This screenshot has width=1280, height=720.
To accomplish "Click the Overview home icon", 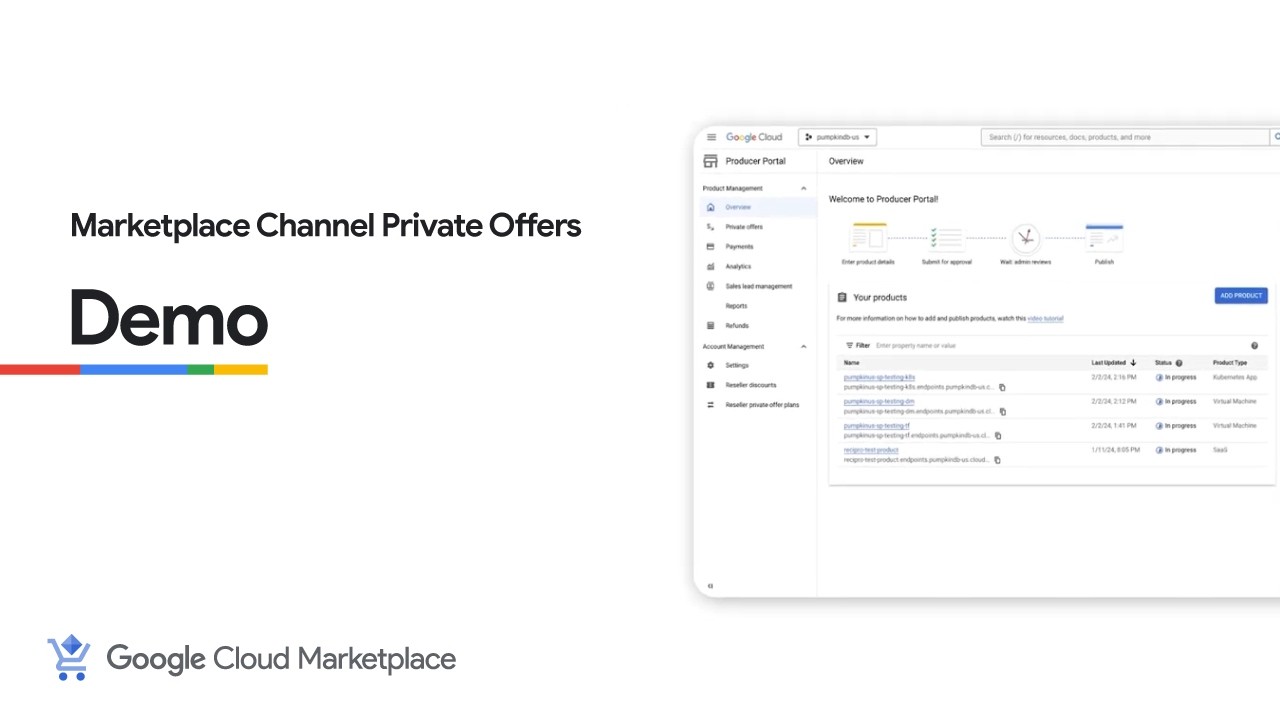I will (x=710, y=207).
